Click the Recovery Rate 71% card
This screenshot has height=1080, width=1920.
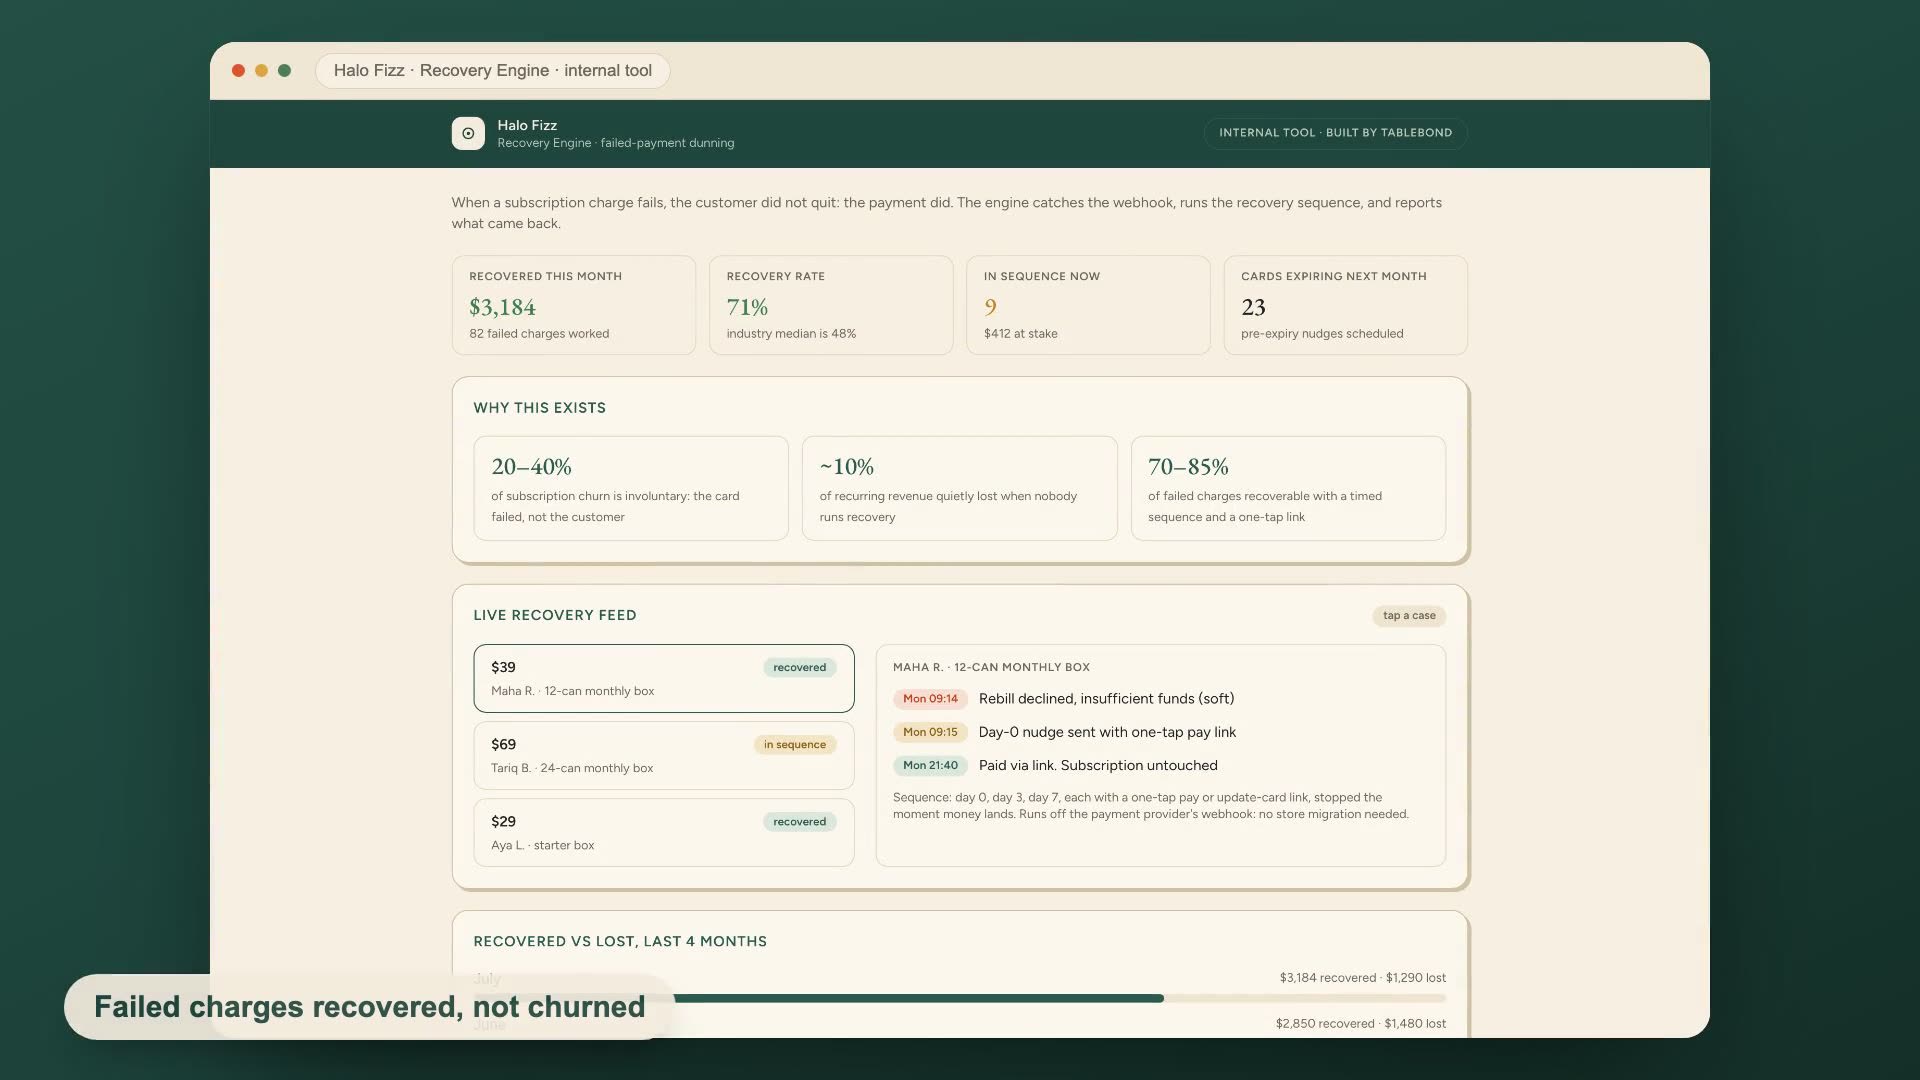pyautogui.click(x=831, y=305)
